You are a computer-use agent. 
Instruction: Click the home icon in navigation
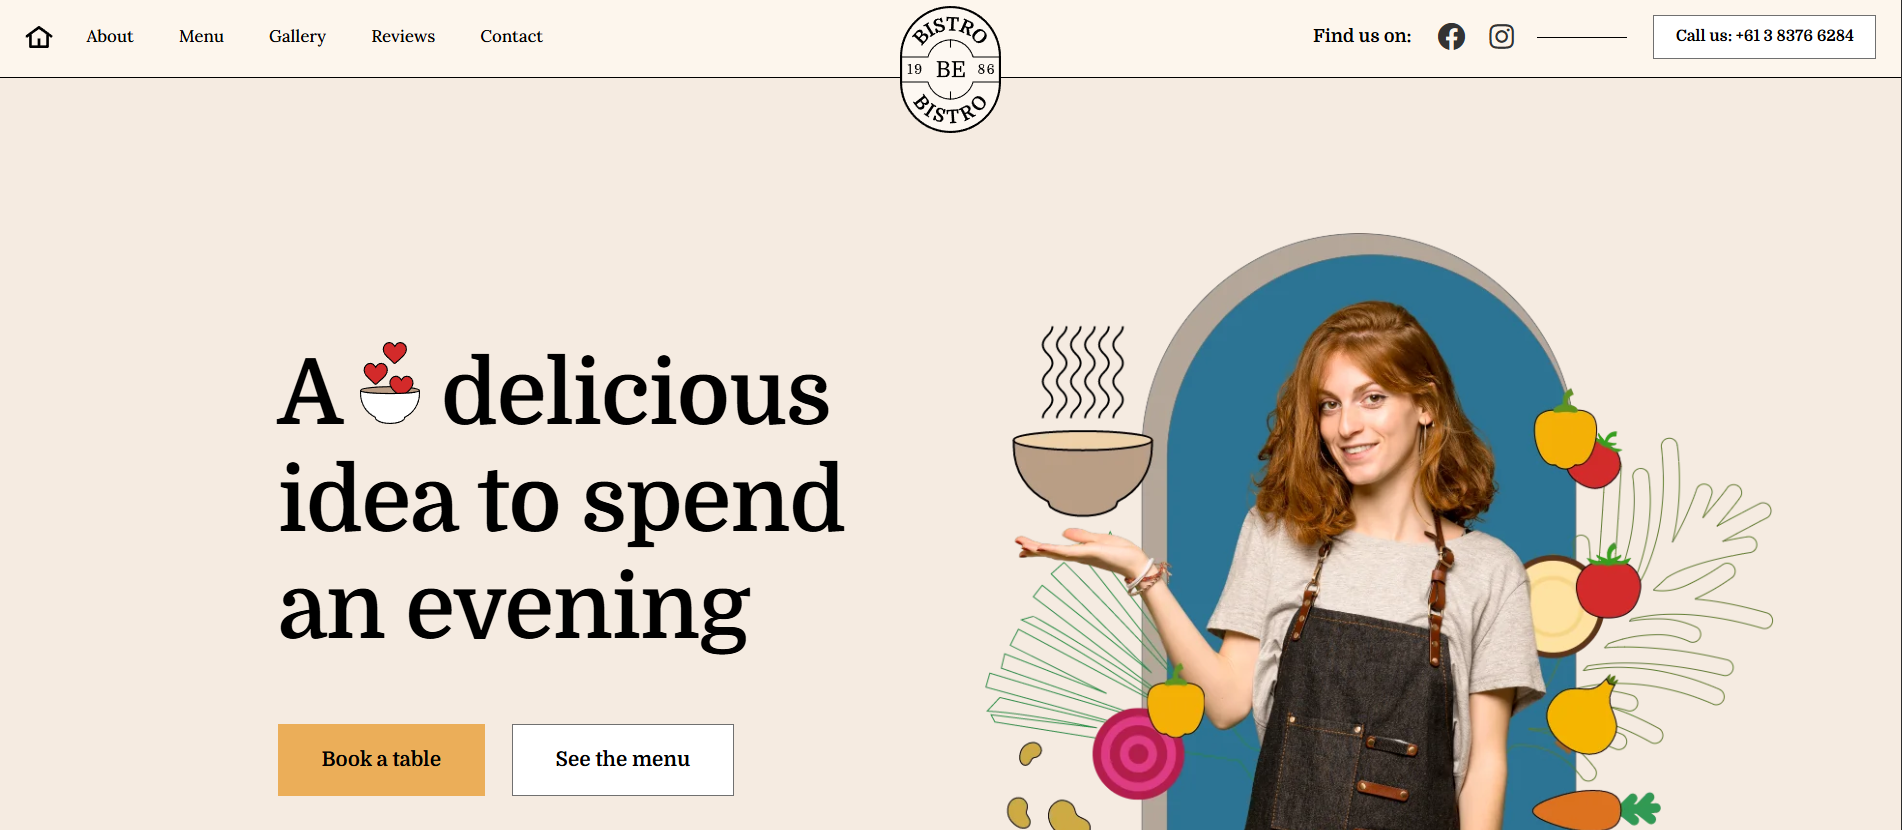tap(39, 37)
